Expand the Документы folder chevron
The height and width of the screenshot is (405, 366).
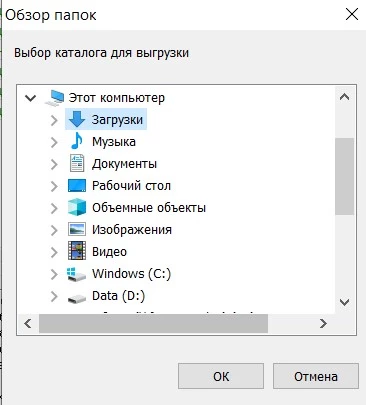[54, 164]
